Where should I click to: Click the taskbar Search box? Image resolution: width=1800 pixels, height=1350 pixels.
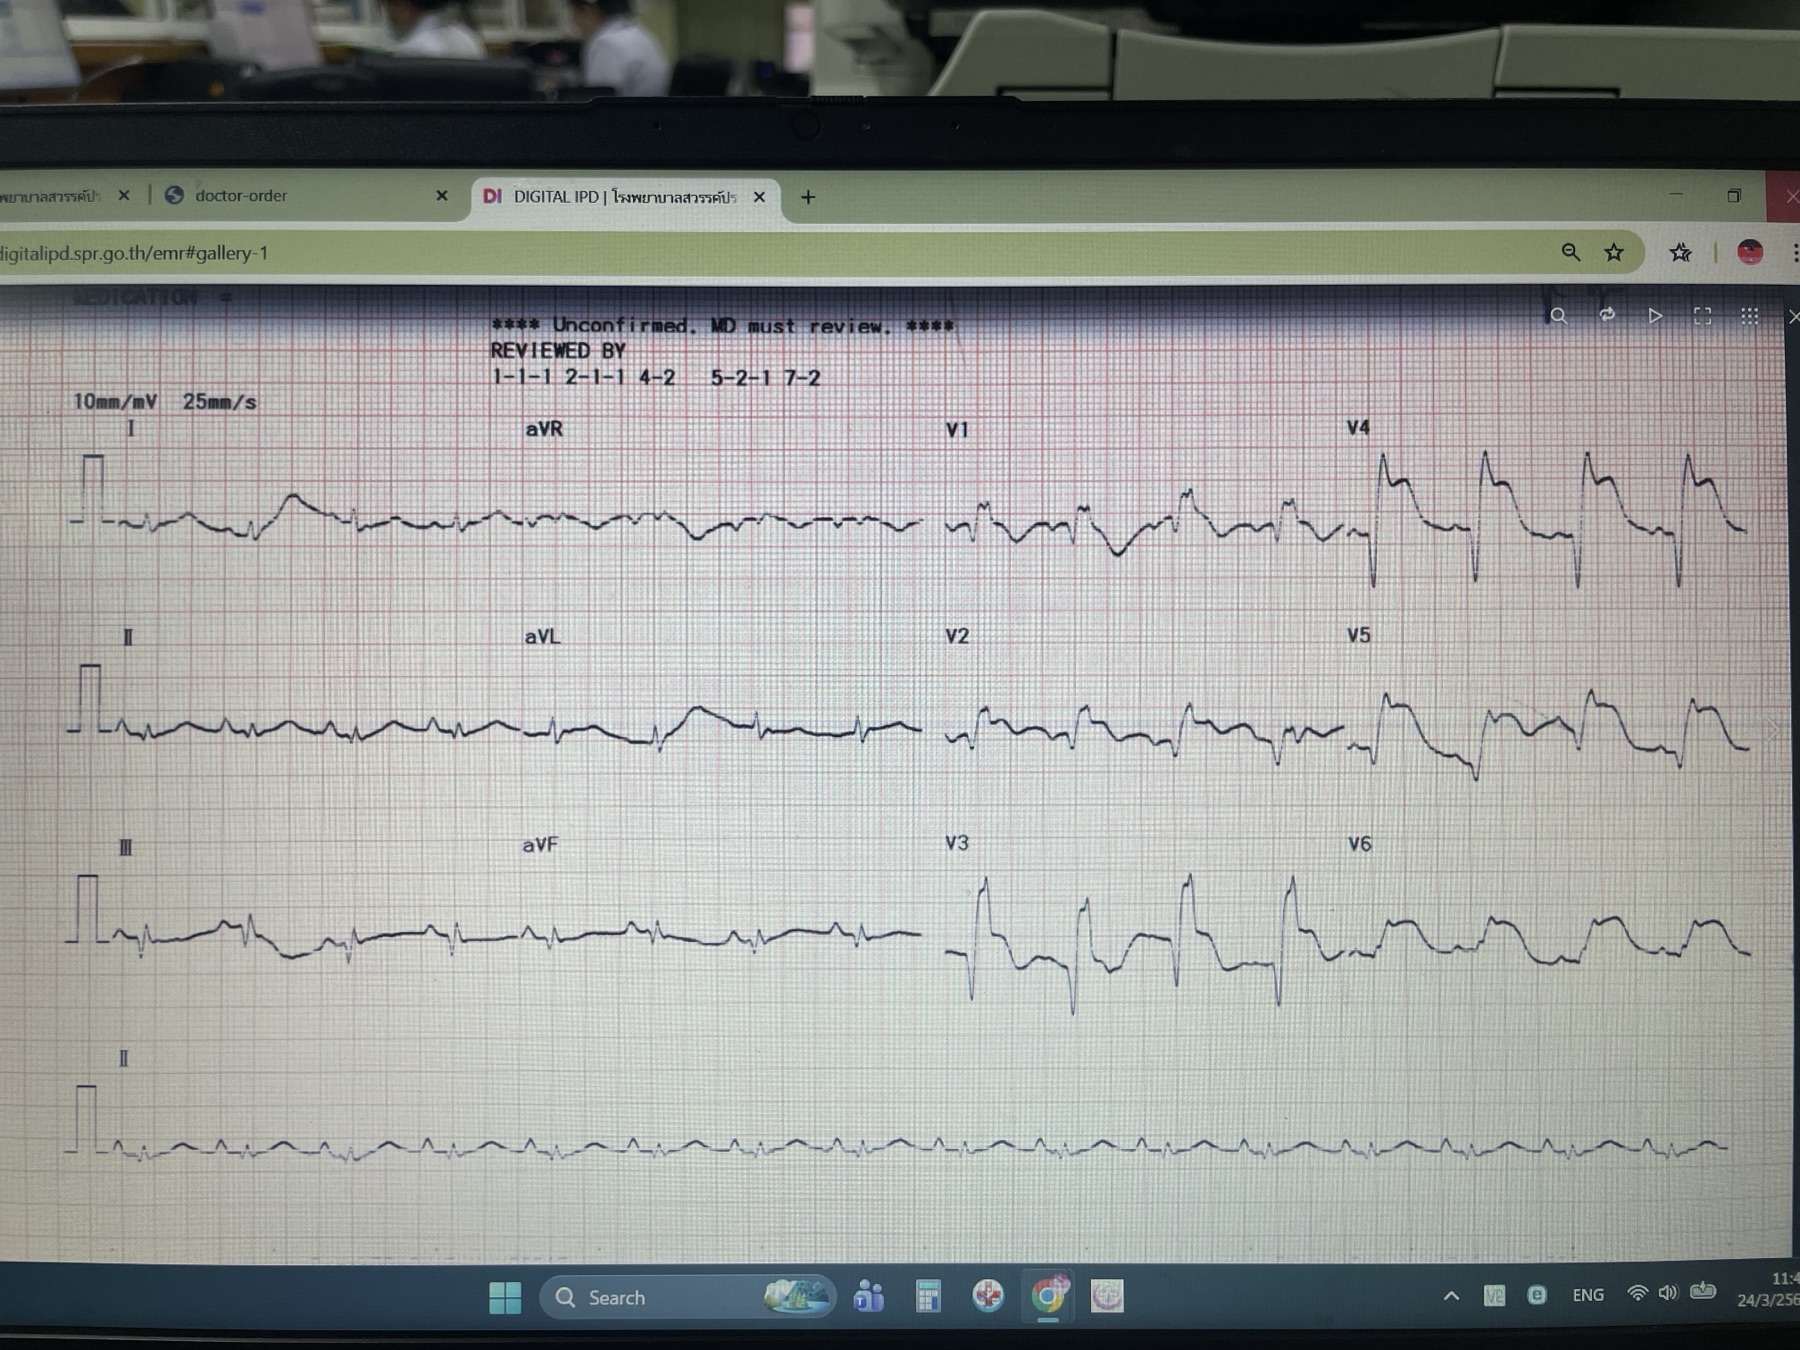(688, 1297)
